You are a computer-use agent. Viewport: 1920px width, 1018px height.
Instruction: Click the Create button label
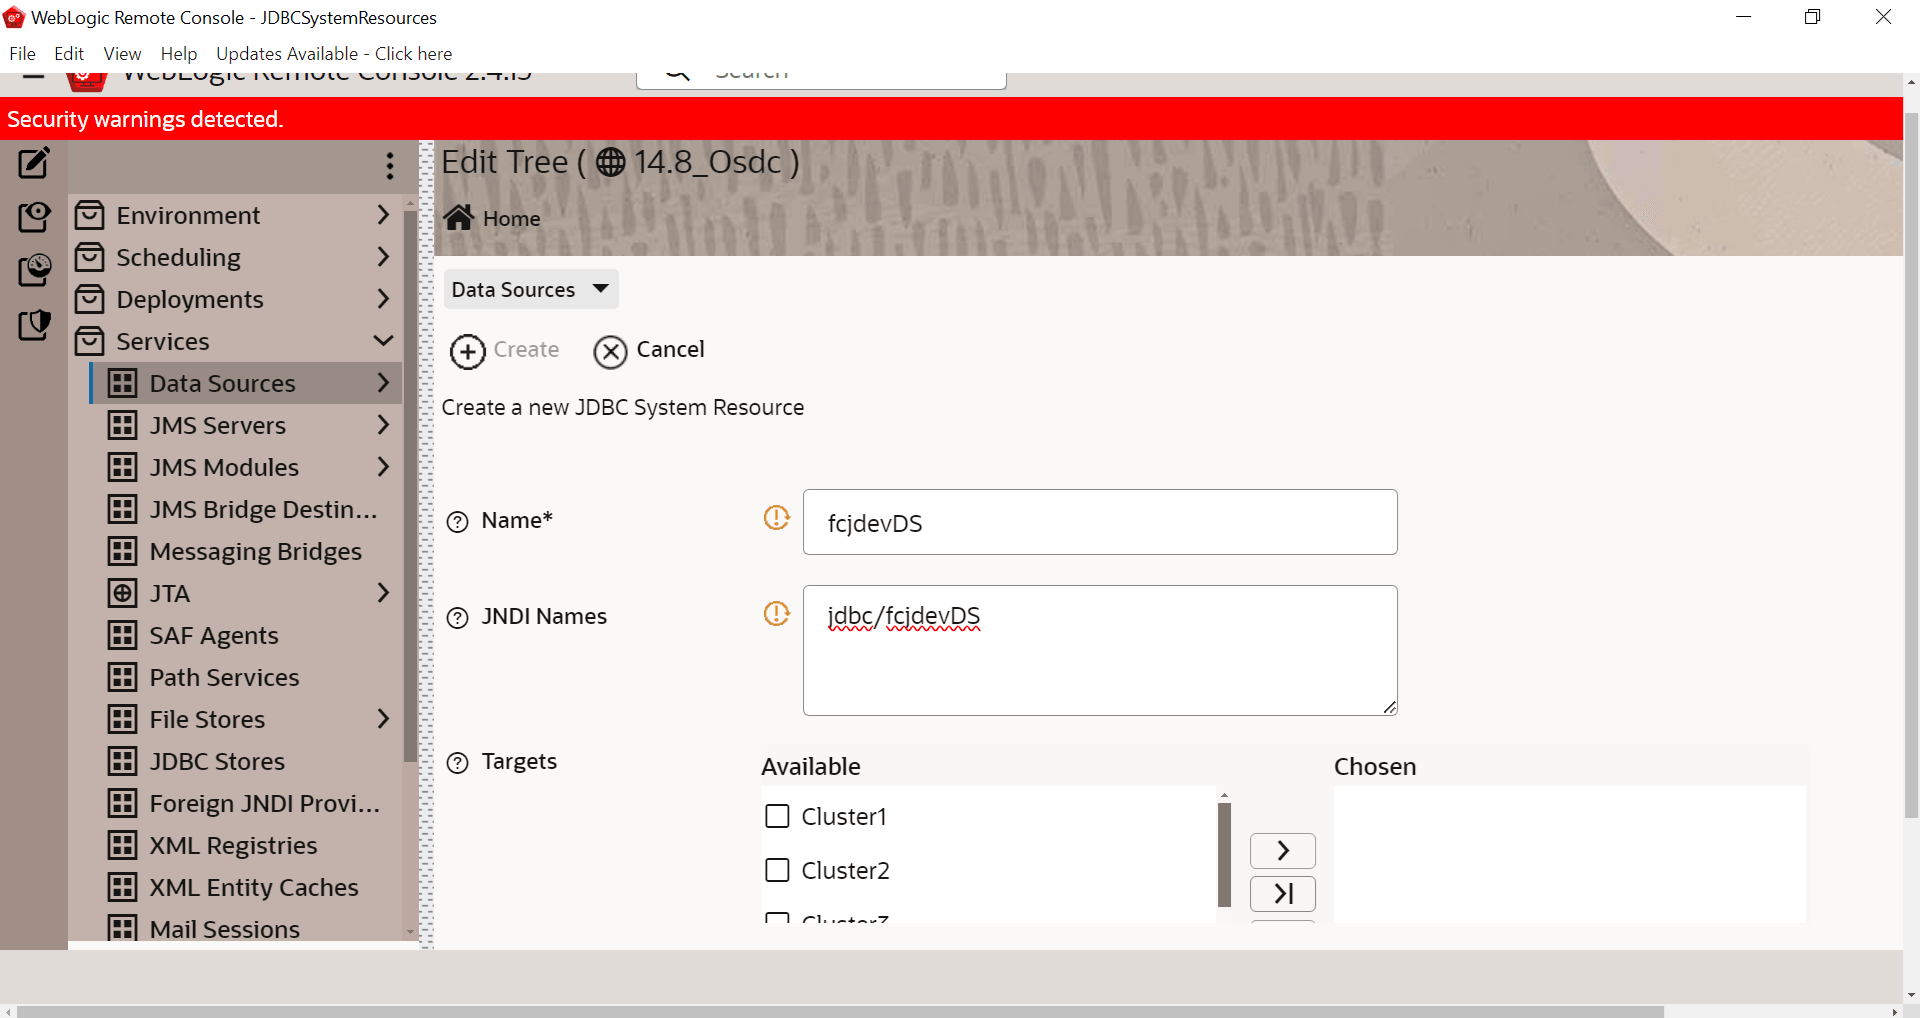click(x=526, y=349)
